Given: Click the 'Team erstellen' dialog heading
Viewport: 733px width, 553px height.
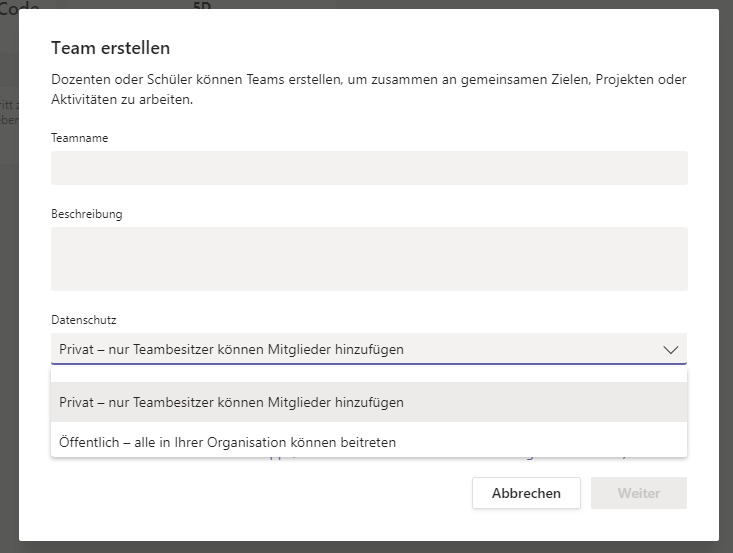Looking at the screenshot, I should 110,48.
